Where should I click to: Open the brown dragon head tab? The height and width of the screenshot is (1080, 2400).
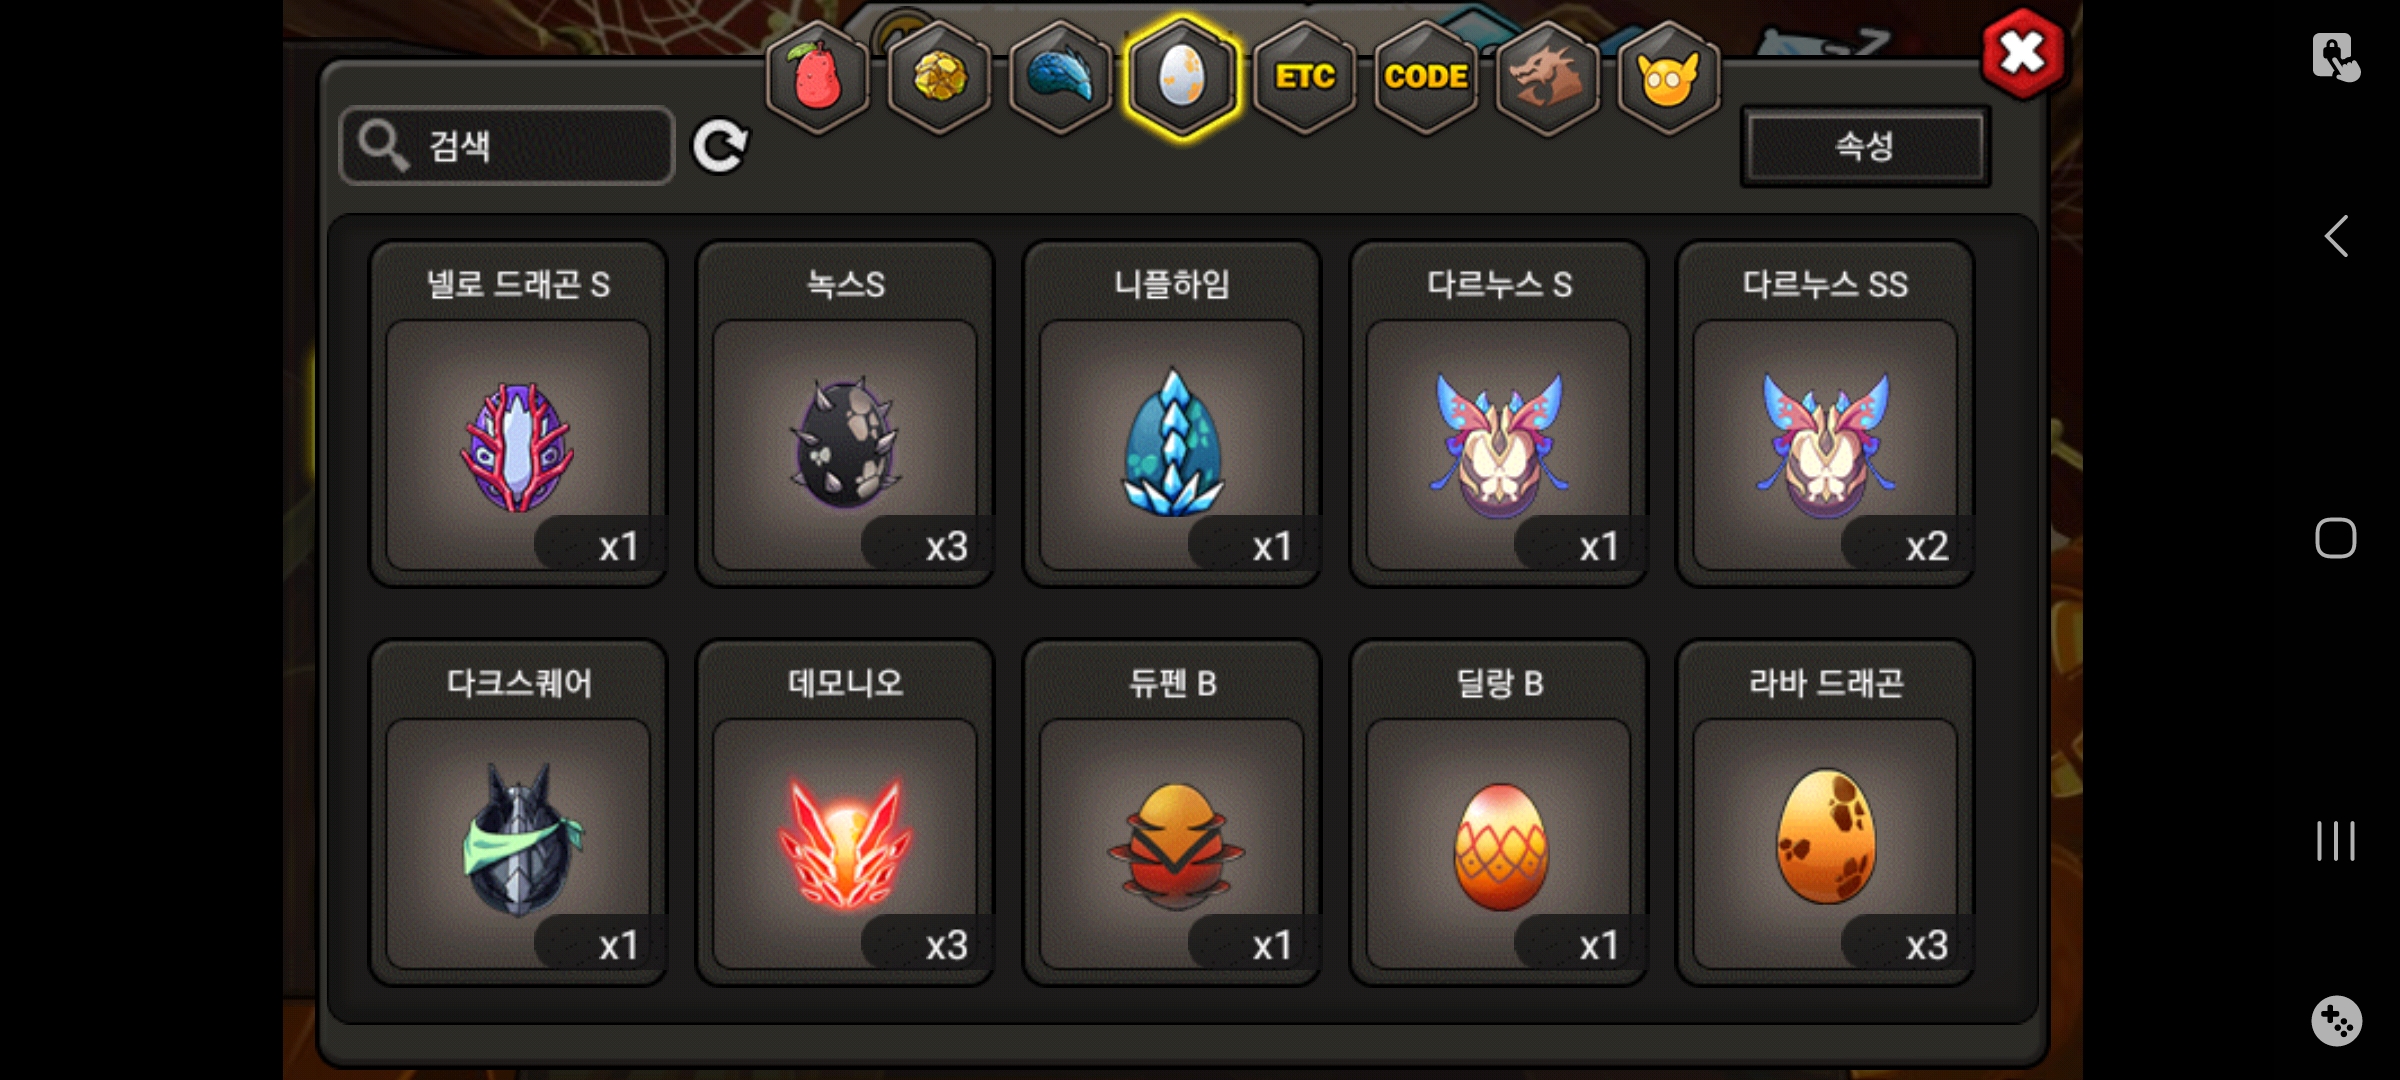tap(1547, 77)
